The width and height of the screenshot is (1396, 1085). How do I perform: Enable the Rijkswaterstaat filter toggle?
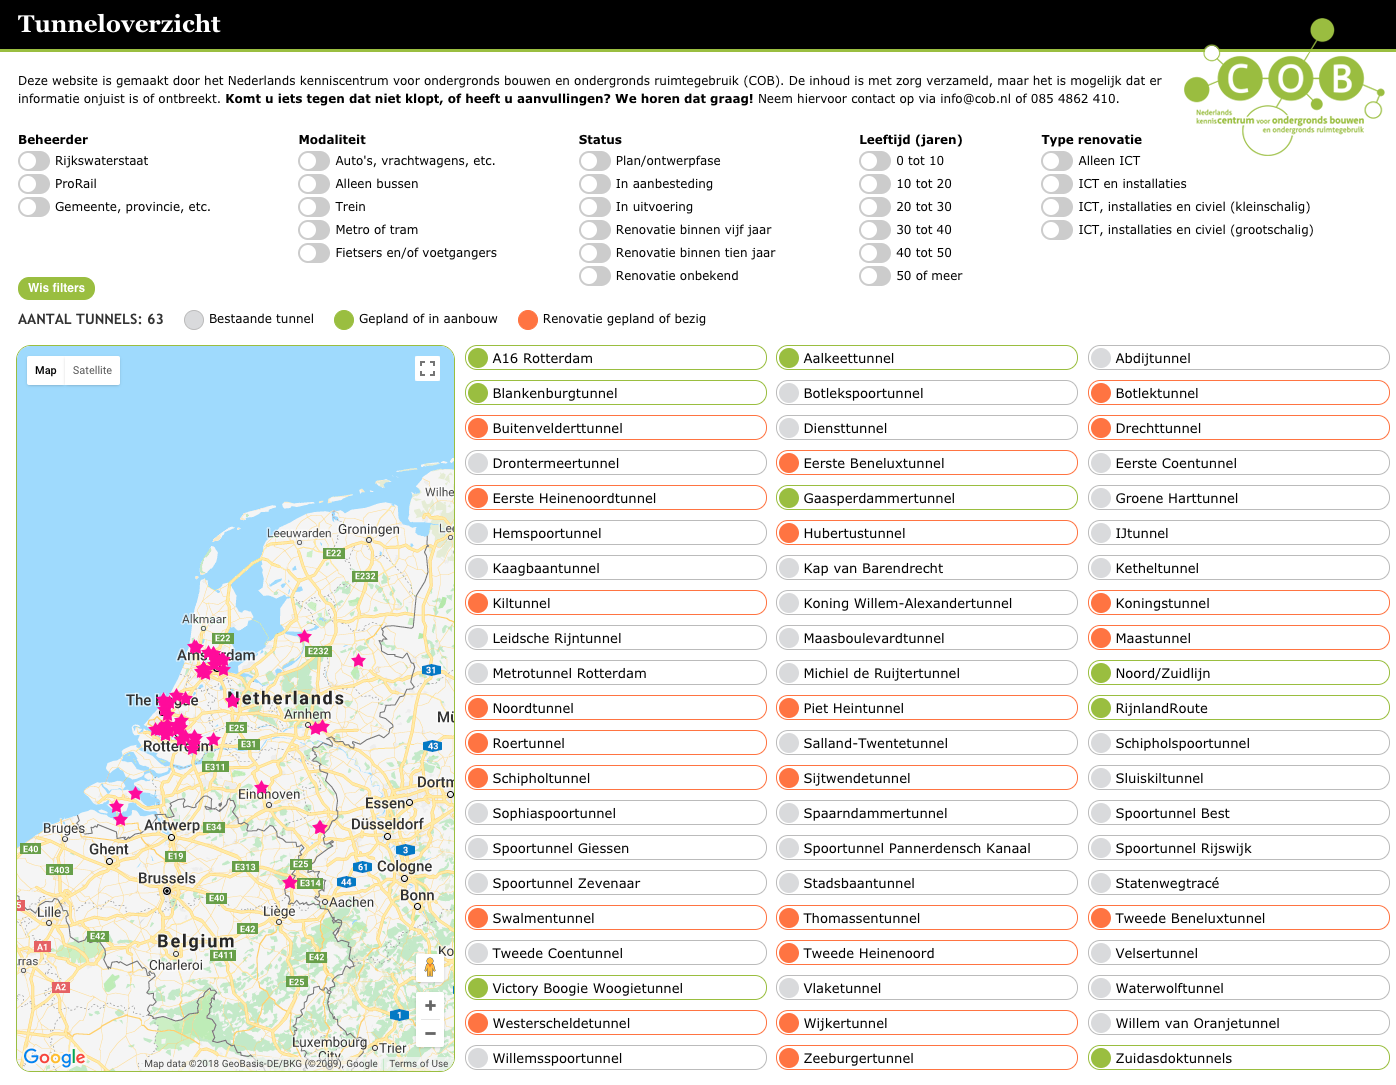(x=34, y=161)
